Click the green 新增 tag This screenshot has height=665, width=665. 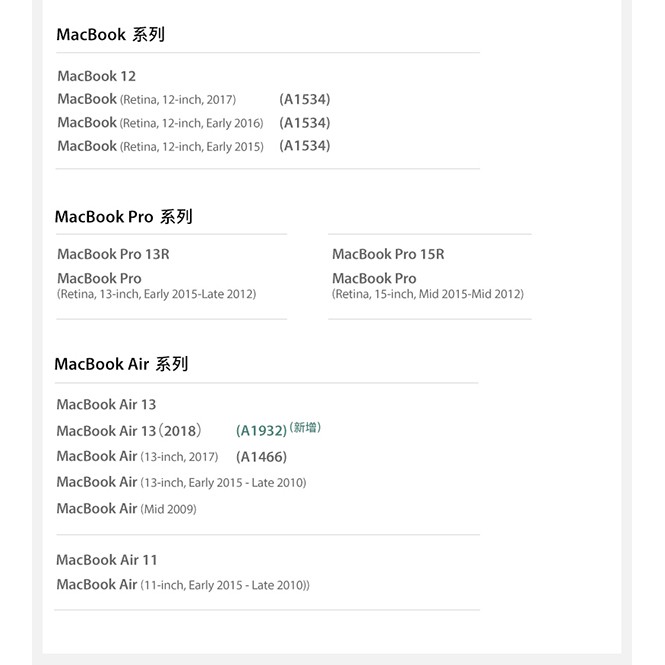(x=305, y=428)
